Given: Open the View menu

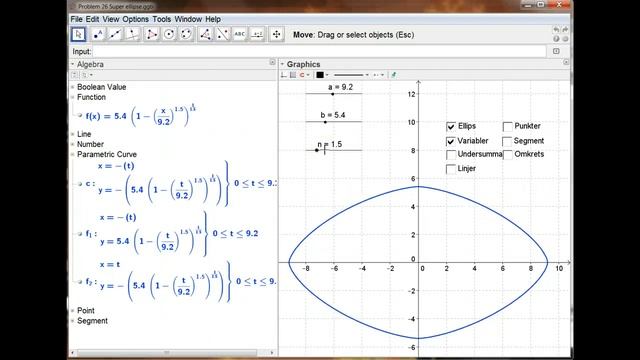Looking at the screenshot, I should (x=111, y=19).
